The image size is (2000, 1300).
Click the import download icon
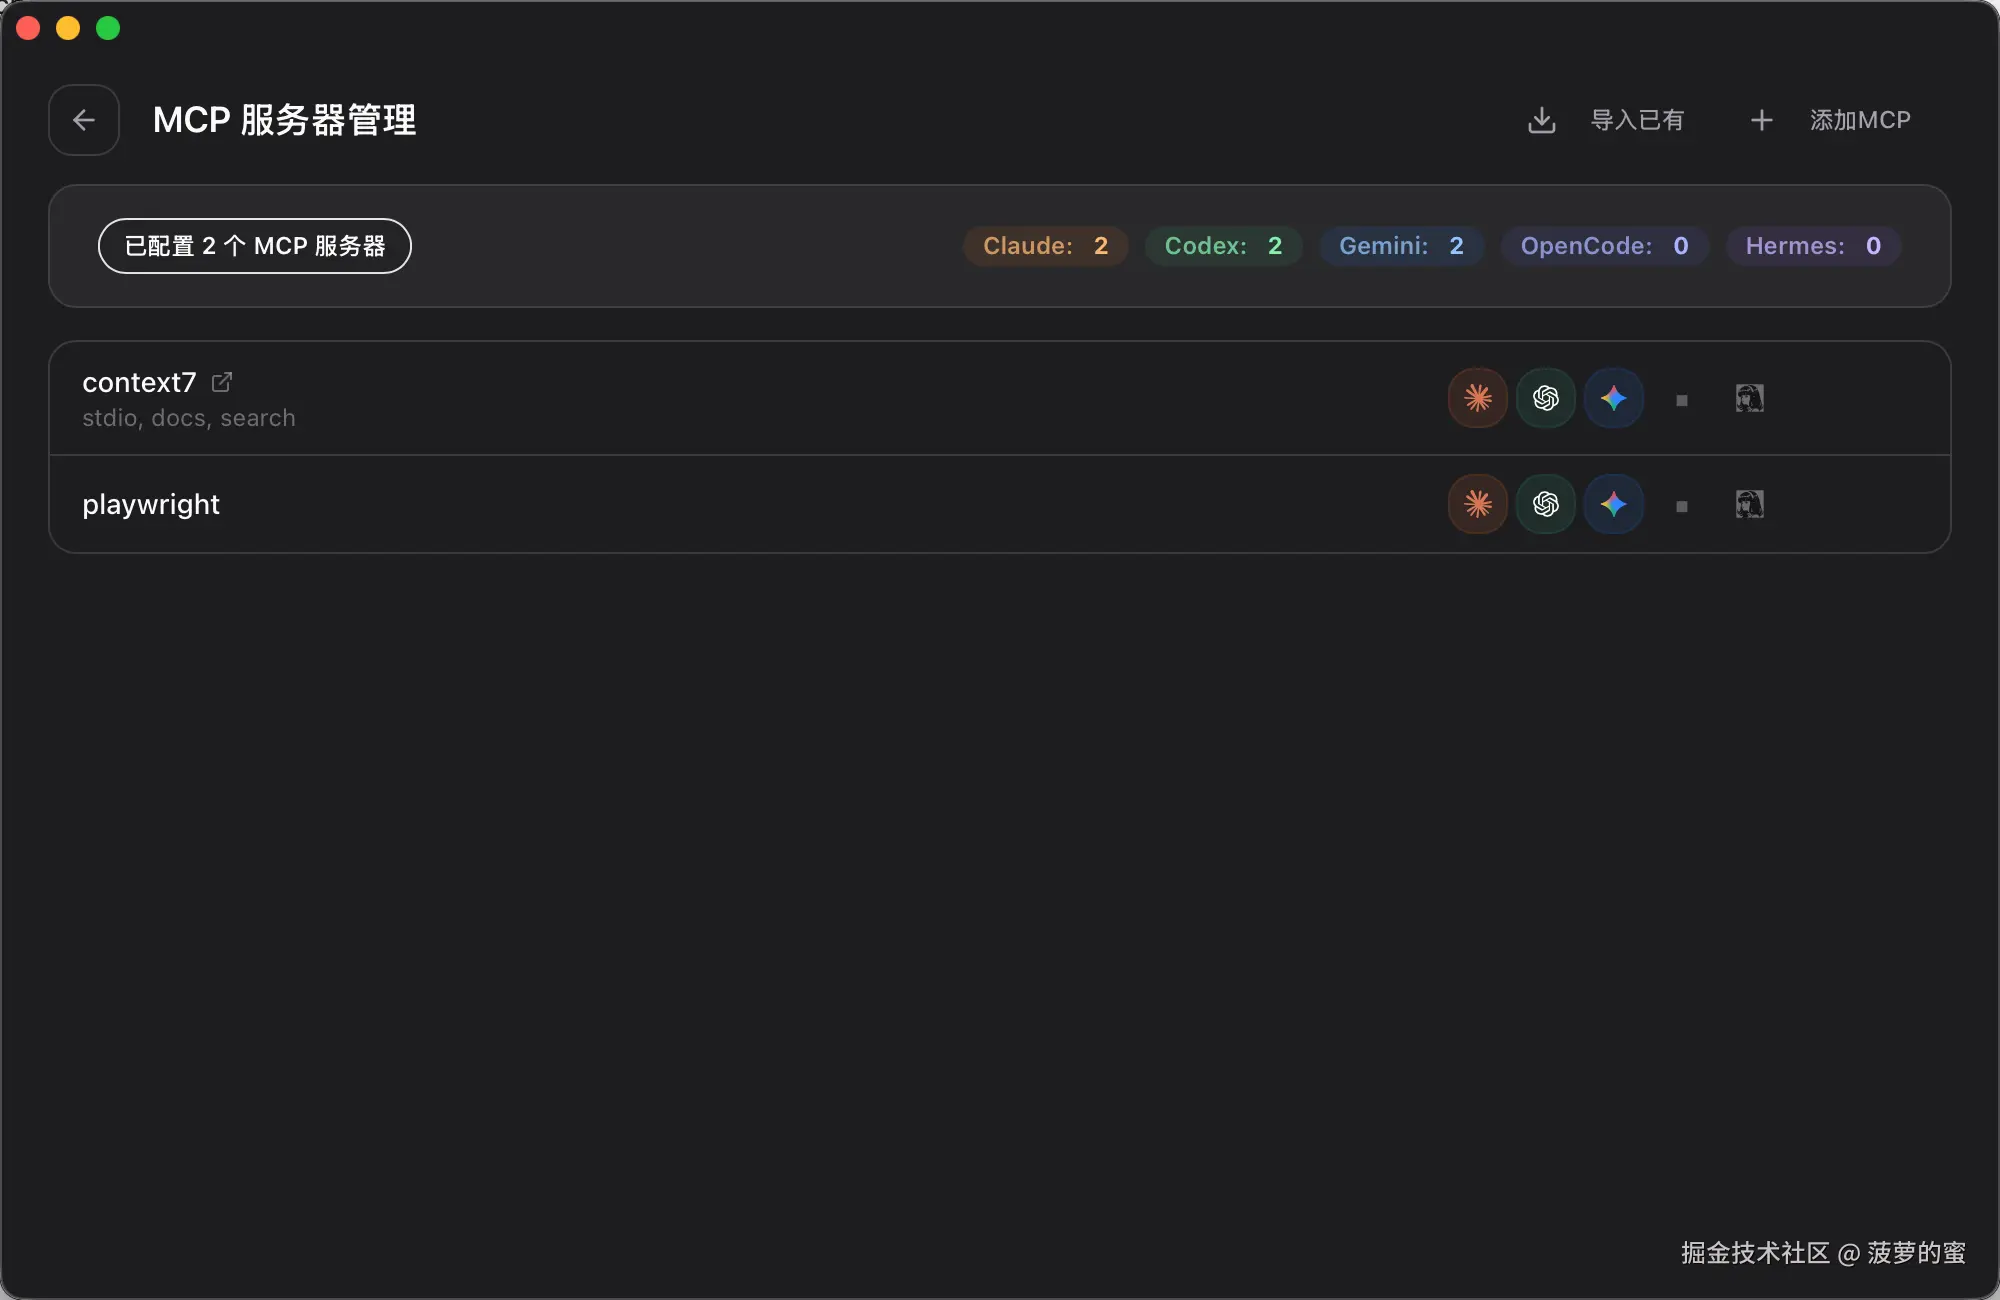(1541, 120)
